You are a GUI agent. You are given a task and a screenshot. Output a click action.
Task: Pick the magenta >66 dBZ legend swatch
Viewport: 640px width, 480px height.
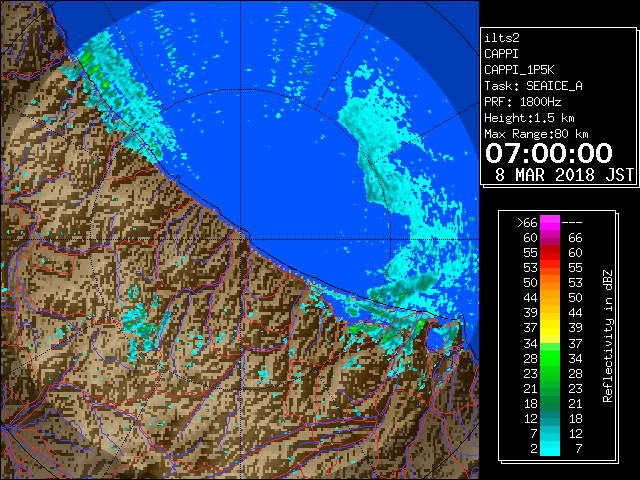[550, 223]
